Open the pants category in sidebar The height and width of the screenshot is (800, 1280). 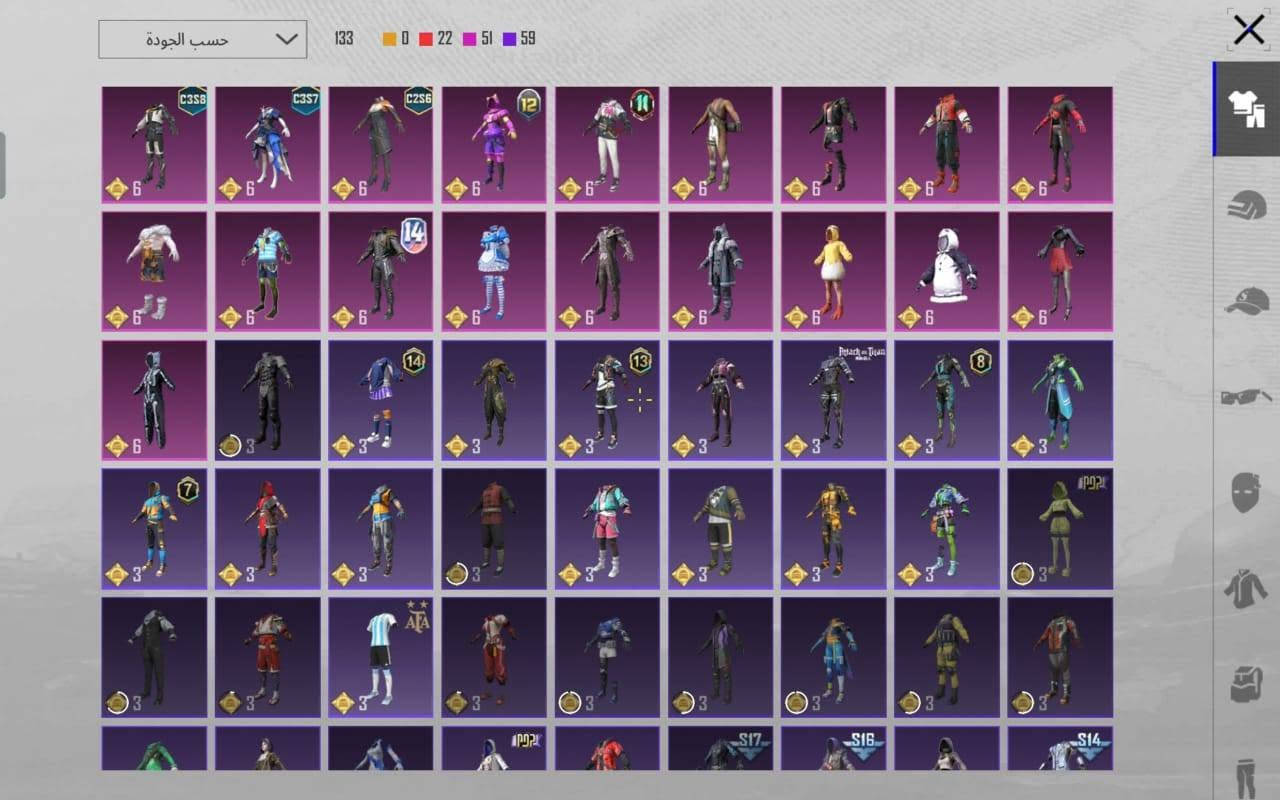point(1246,778)
